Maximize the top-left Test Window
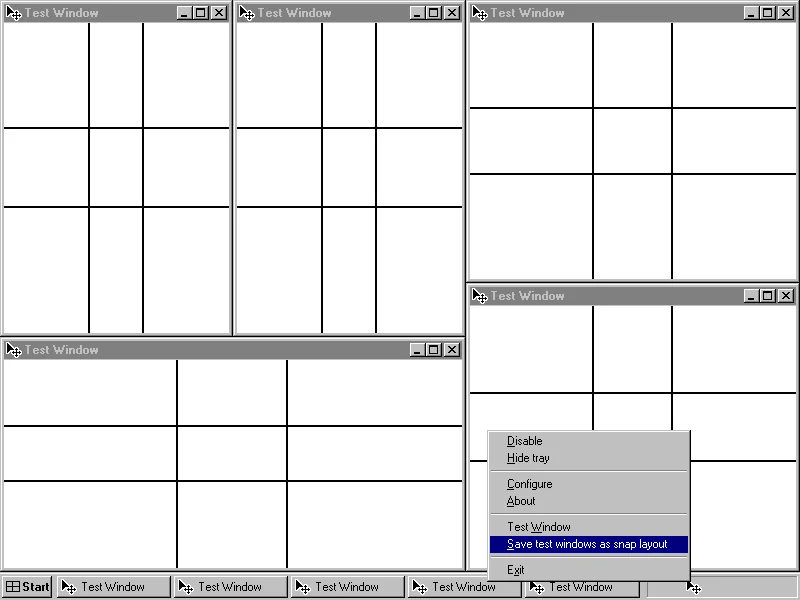Image resolution: width=800 pixels, height=600 pixels. click(x=201, y=13)
